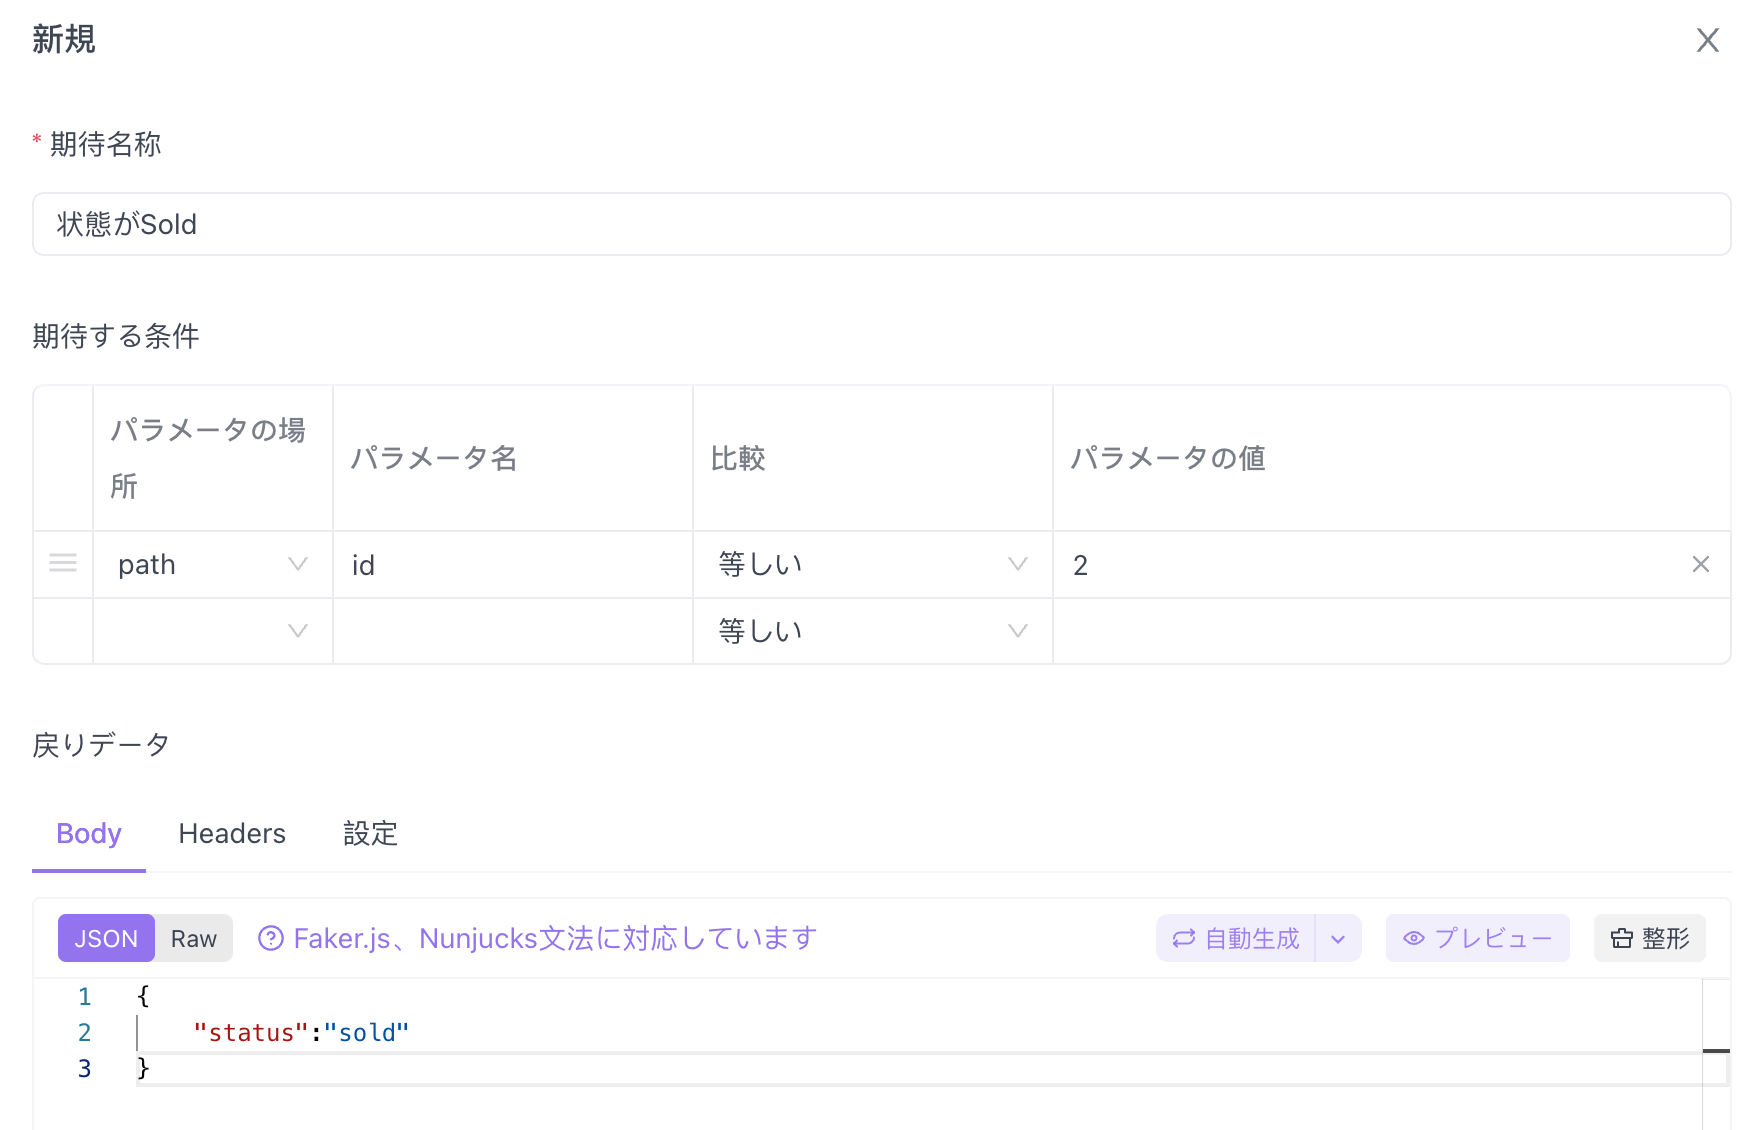Screen dimensions: 1758x1130
Task: Close the 新規 dialog with the X icon
Action: pos(1707,40)
